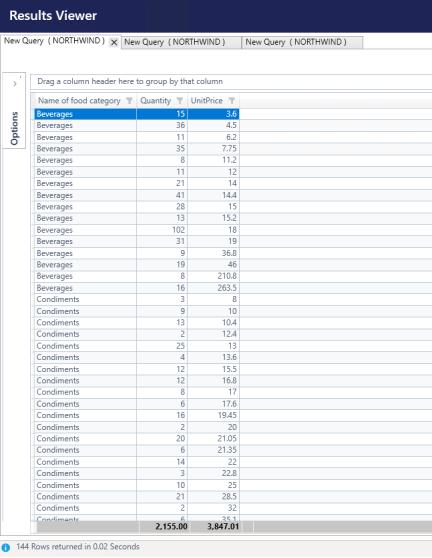This screenshot has width=432, height=558.
Task: Expand the Options side panel chevron
Action: pyautogui.click(x=15, y=84)
